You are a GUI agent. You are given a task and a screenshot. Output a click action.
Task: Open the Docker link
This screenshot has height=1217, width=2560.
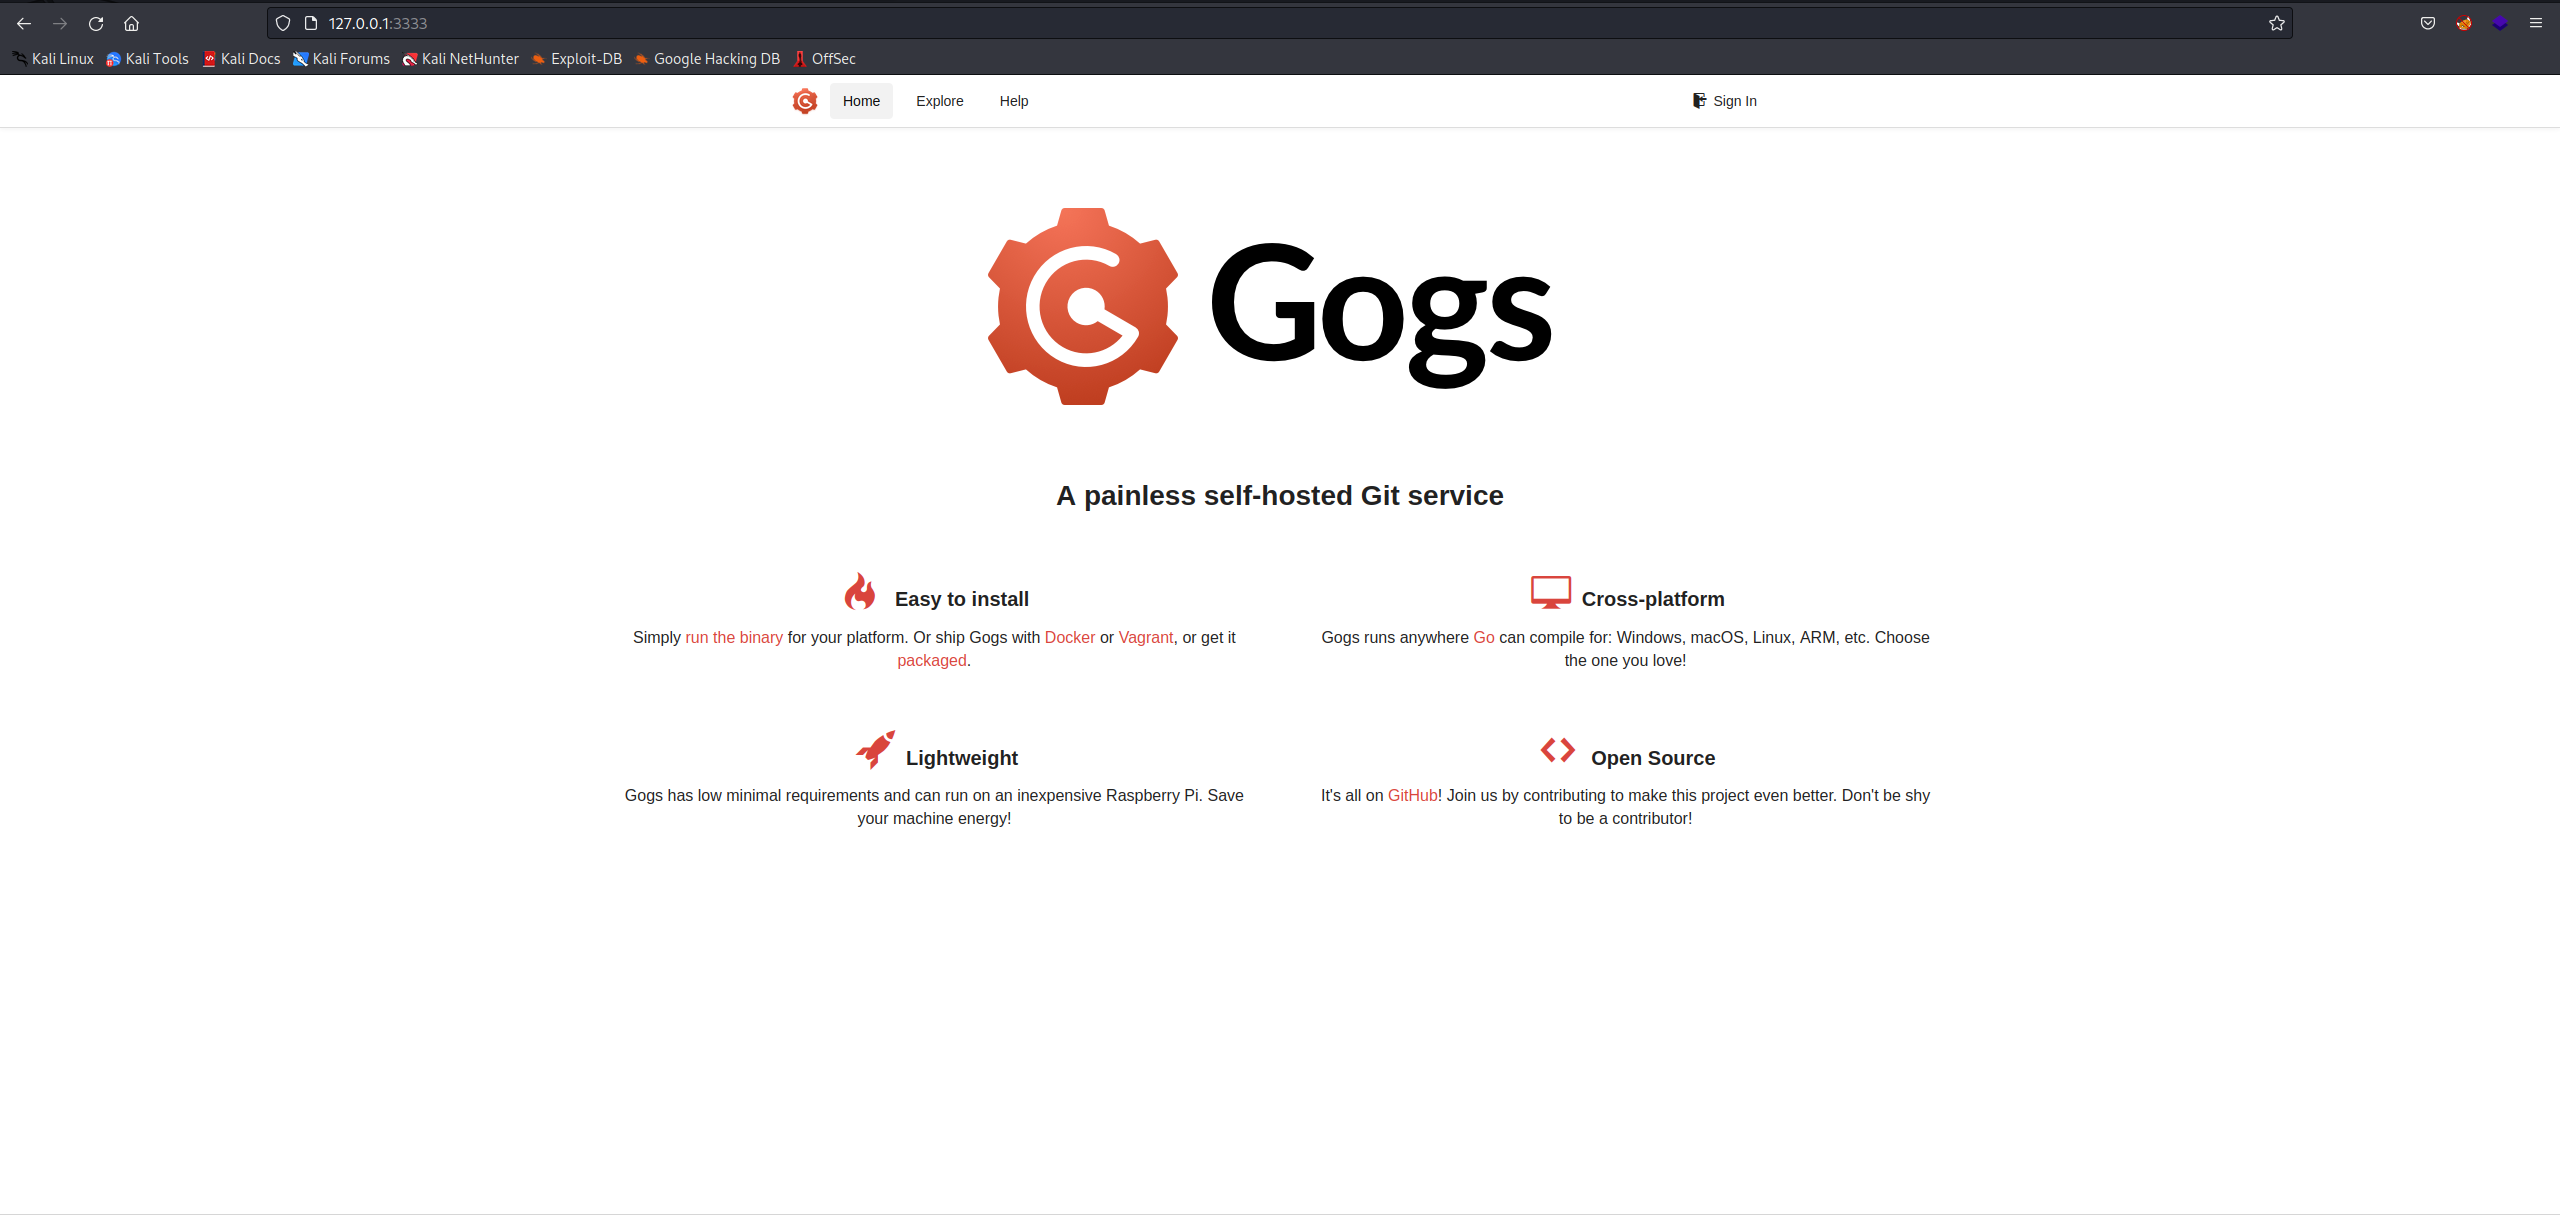pyautogui.click(x=1069, y=637)
